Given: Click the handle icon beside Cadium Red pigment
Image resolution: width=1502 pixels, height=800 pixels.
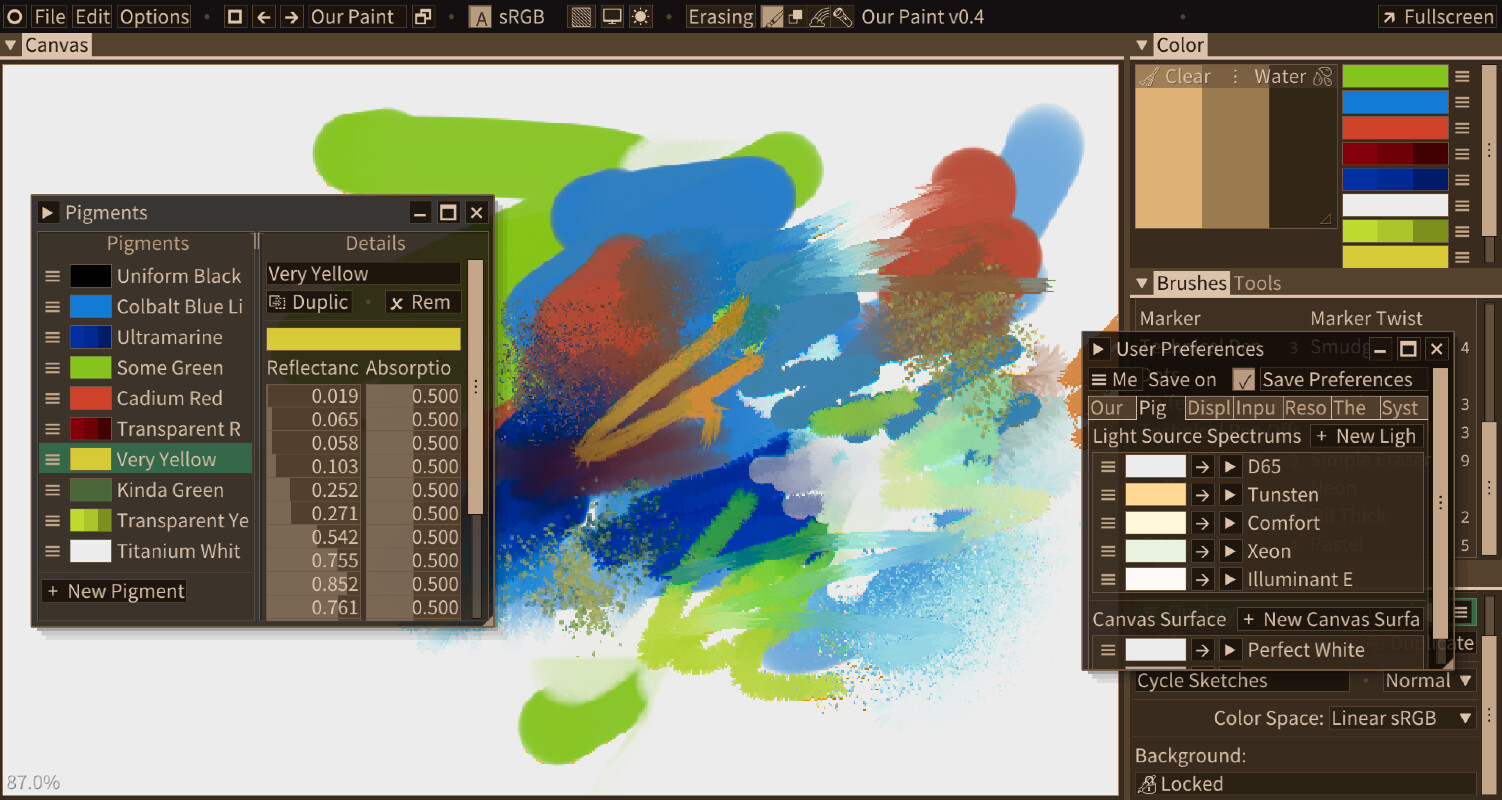Looking at the screenshot, I should coord(53,398).
